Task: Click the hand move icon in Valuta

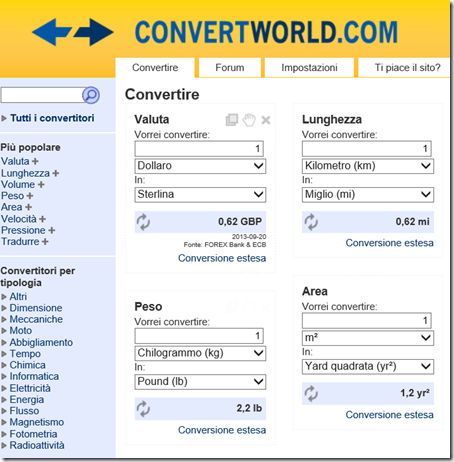Action: pos(249,120)
